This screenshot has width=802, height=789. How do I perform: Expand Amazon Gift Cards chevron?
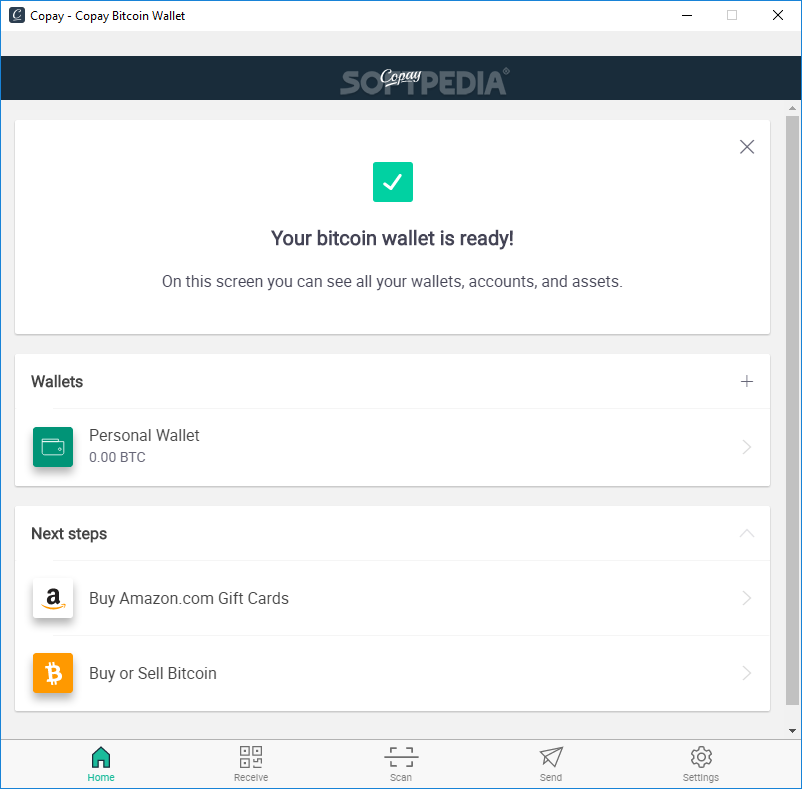click(x=747, y=598)
